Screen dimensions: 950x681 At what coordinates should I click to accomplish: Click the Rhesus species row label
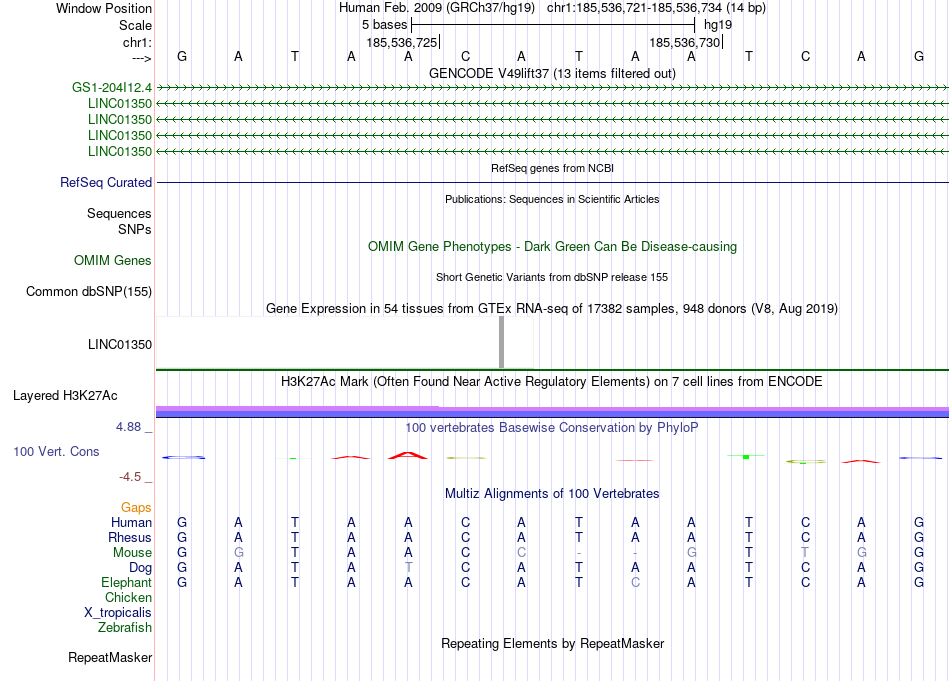pyautogui.click(x=130, y=537)
